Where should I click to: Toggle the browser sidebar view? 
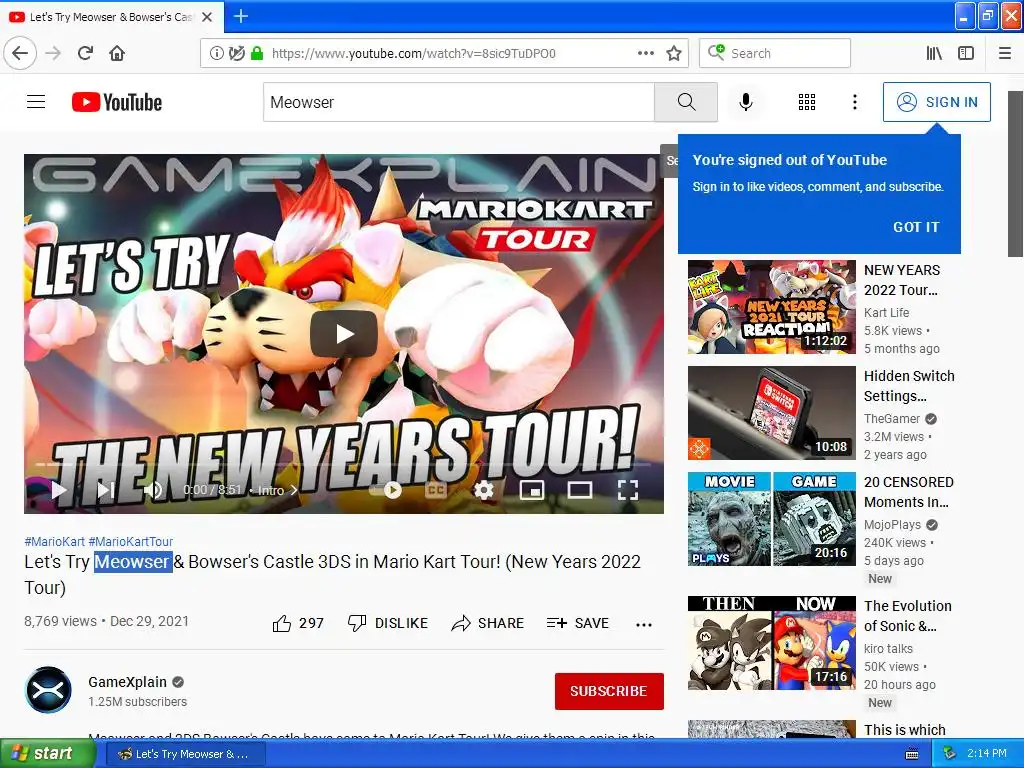pyautogui.click(x=966, y=53)
